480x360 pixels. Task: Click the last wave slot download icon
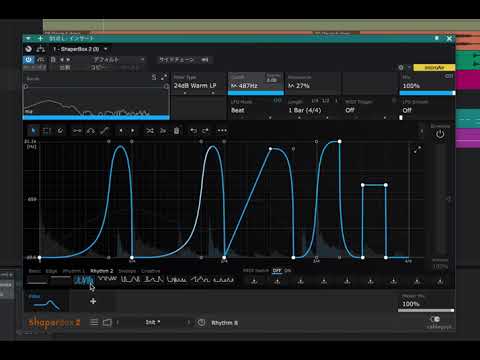click(440, 282)
